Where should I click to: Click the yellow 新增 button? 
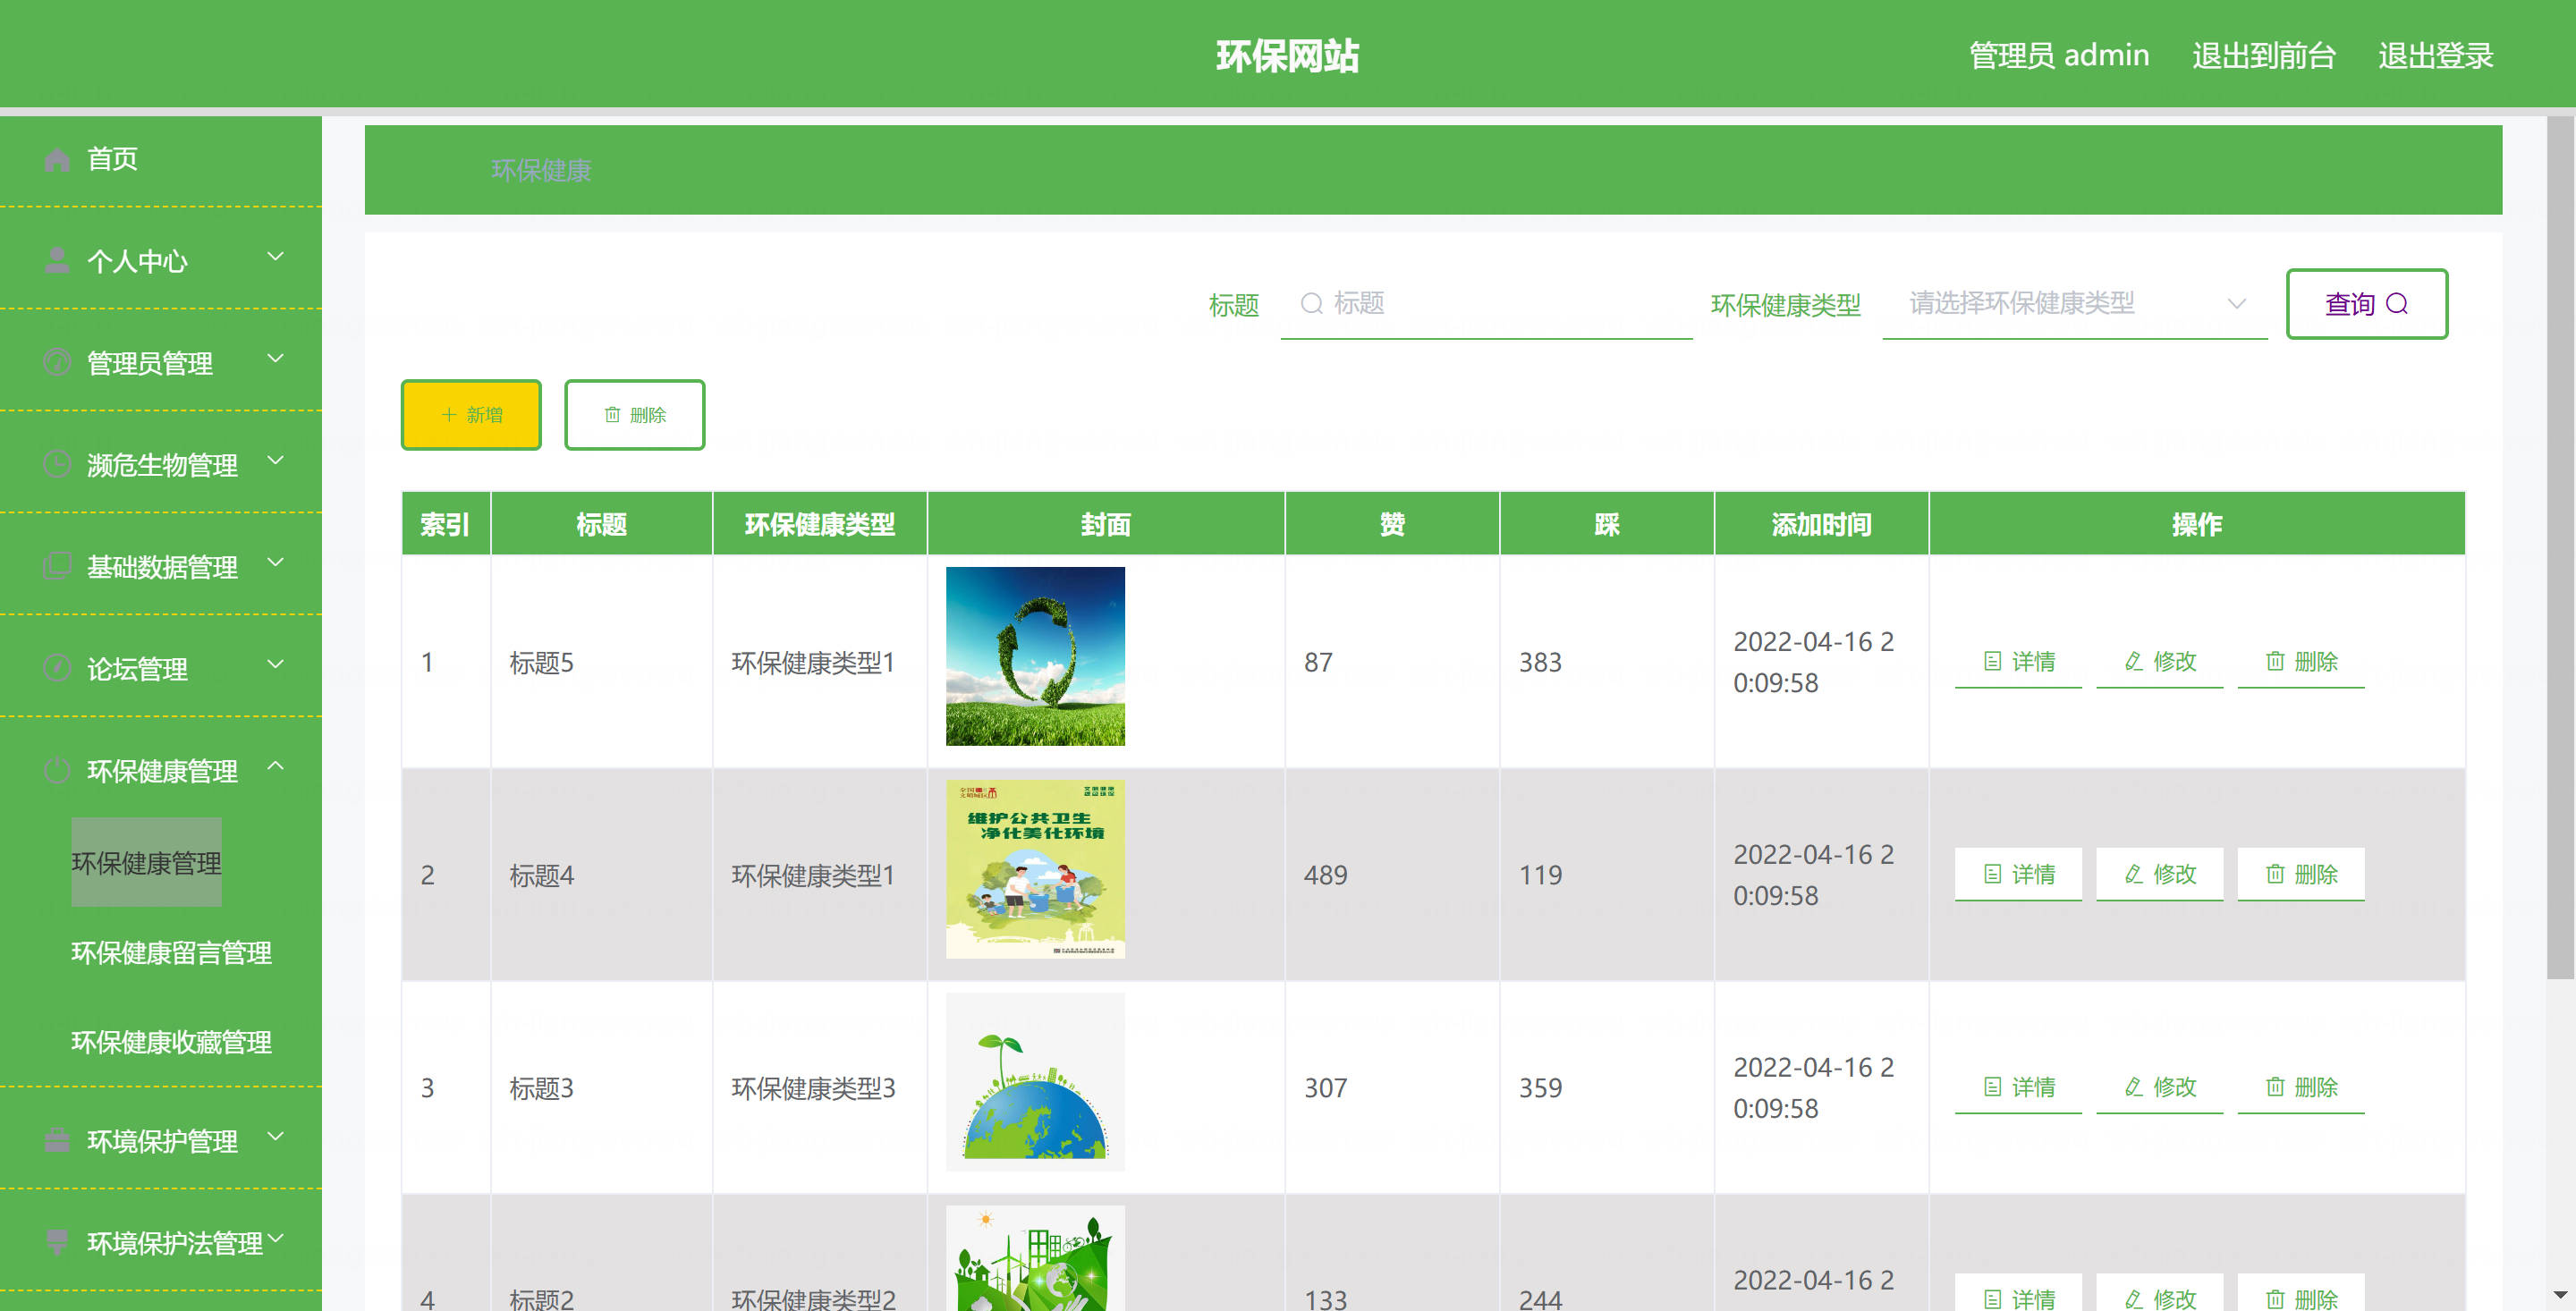tap(471, 415)
